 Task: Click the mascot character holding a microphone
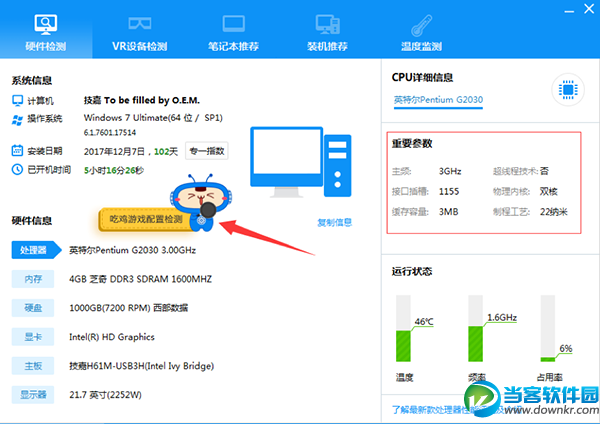[x=201, y=202]
